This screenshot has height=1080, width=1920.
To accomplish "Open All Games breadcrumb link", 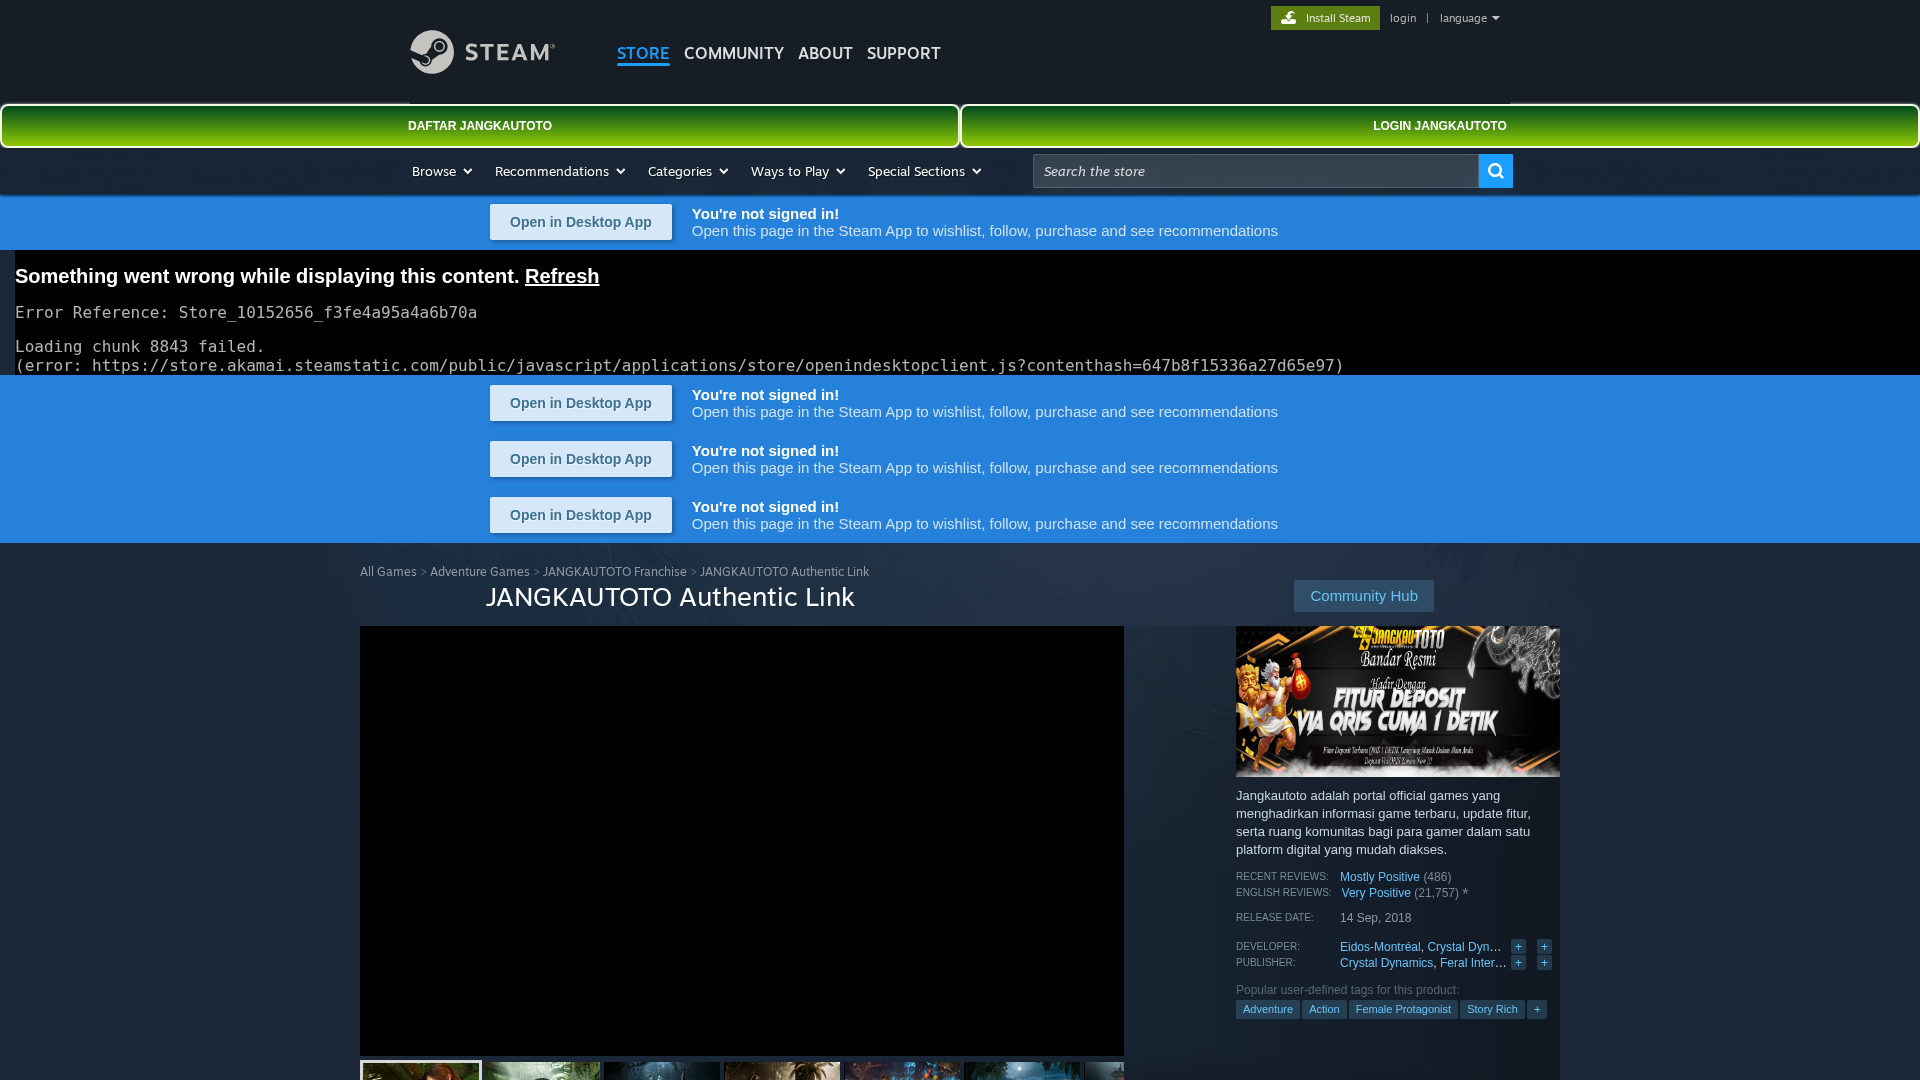I will pyautogui.click(x=388, y=572).
